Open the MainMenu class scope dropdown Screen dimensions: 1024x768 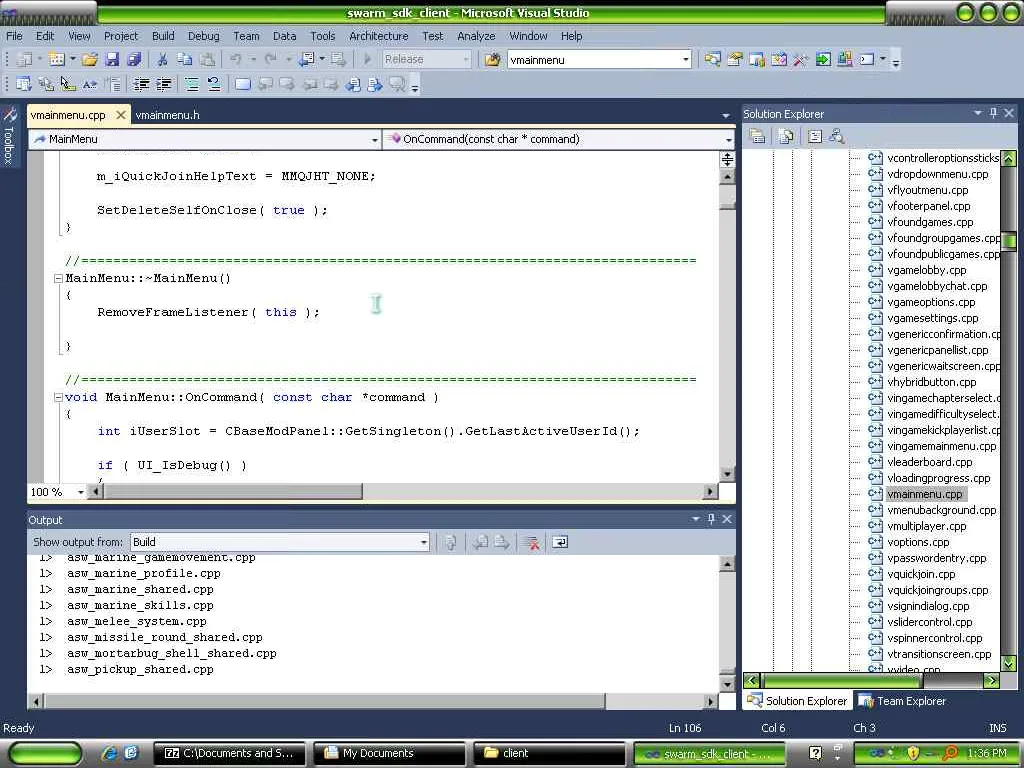(x=374, y=139)
